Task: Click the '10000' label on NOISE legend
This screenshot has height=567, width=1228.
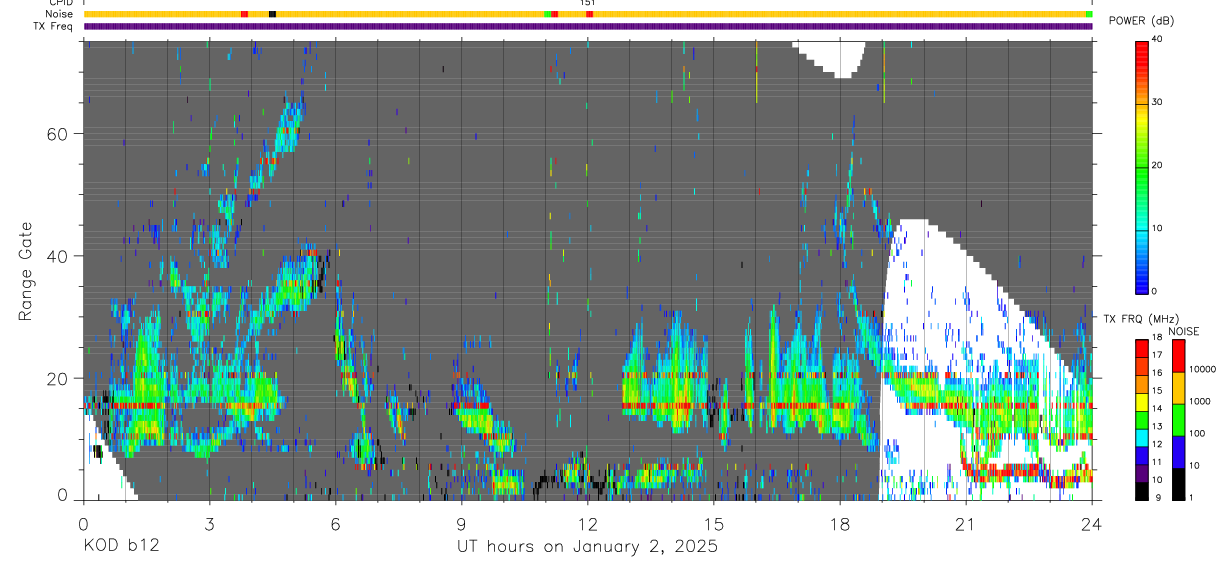Action: point(1202,369)
